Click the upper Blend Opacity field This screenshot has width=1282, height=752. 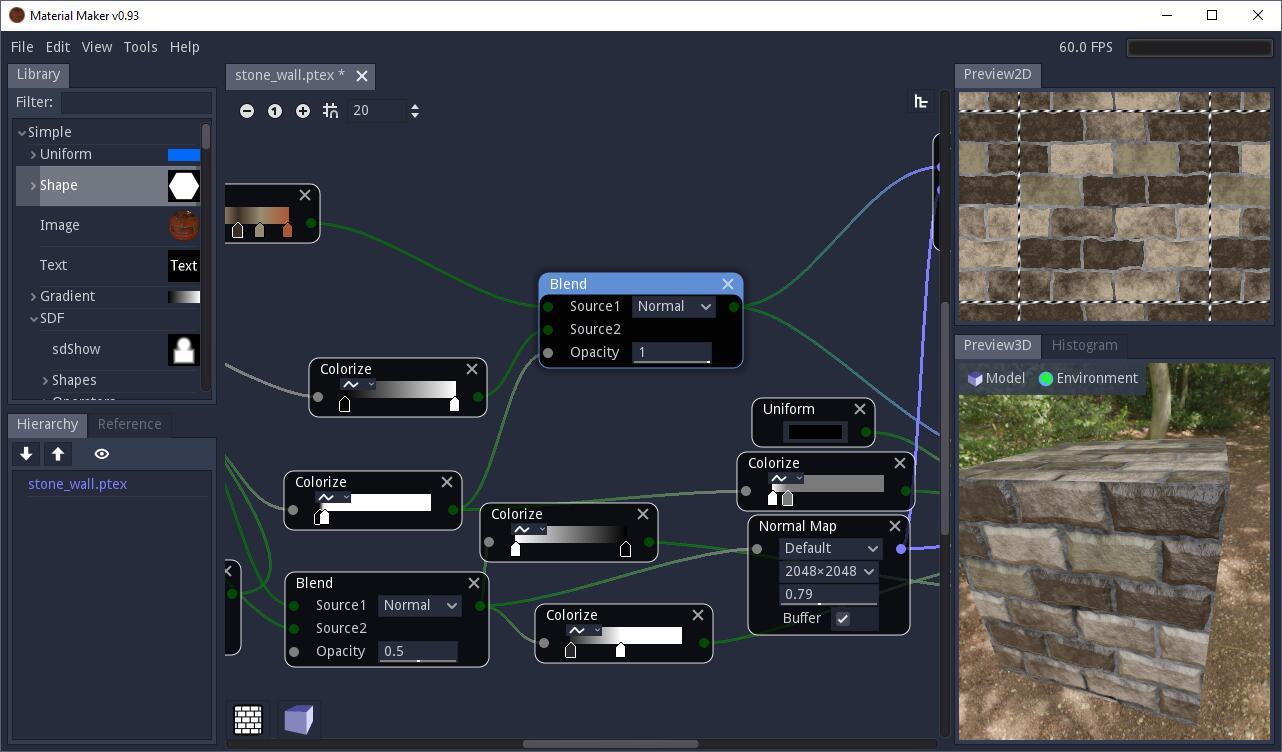(672, 352)
